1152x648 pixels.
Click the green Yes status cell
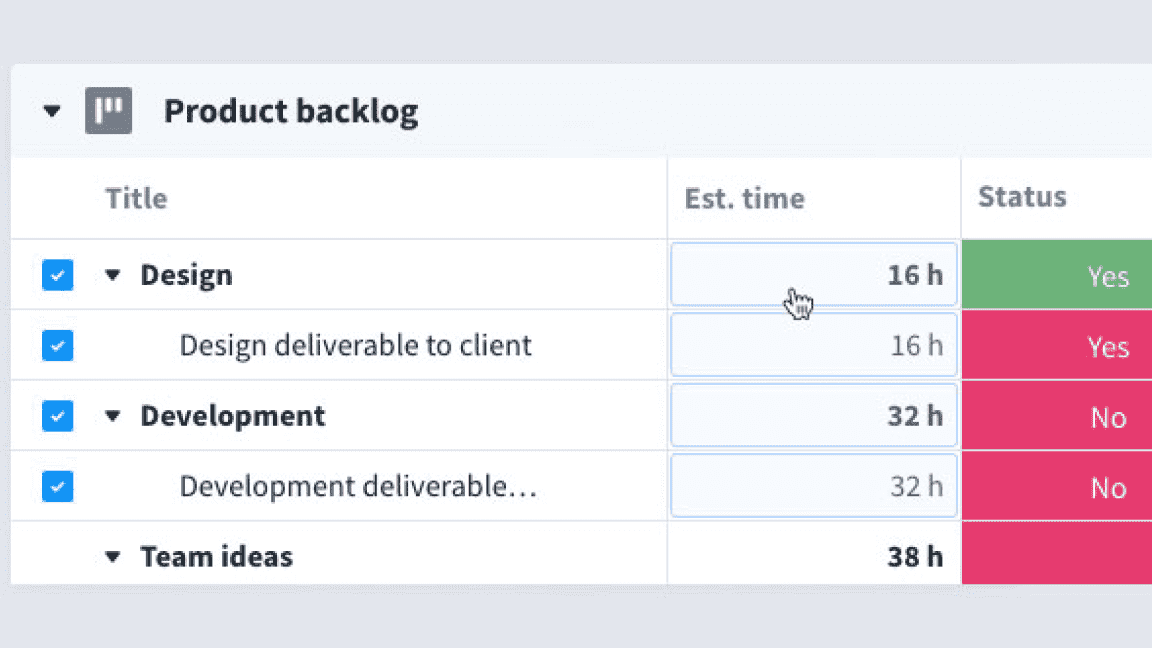(1056, 275)
